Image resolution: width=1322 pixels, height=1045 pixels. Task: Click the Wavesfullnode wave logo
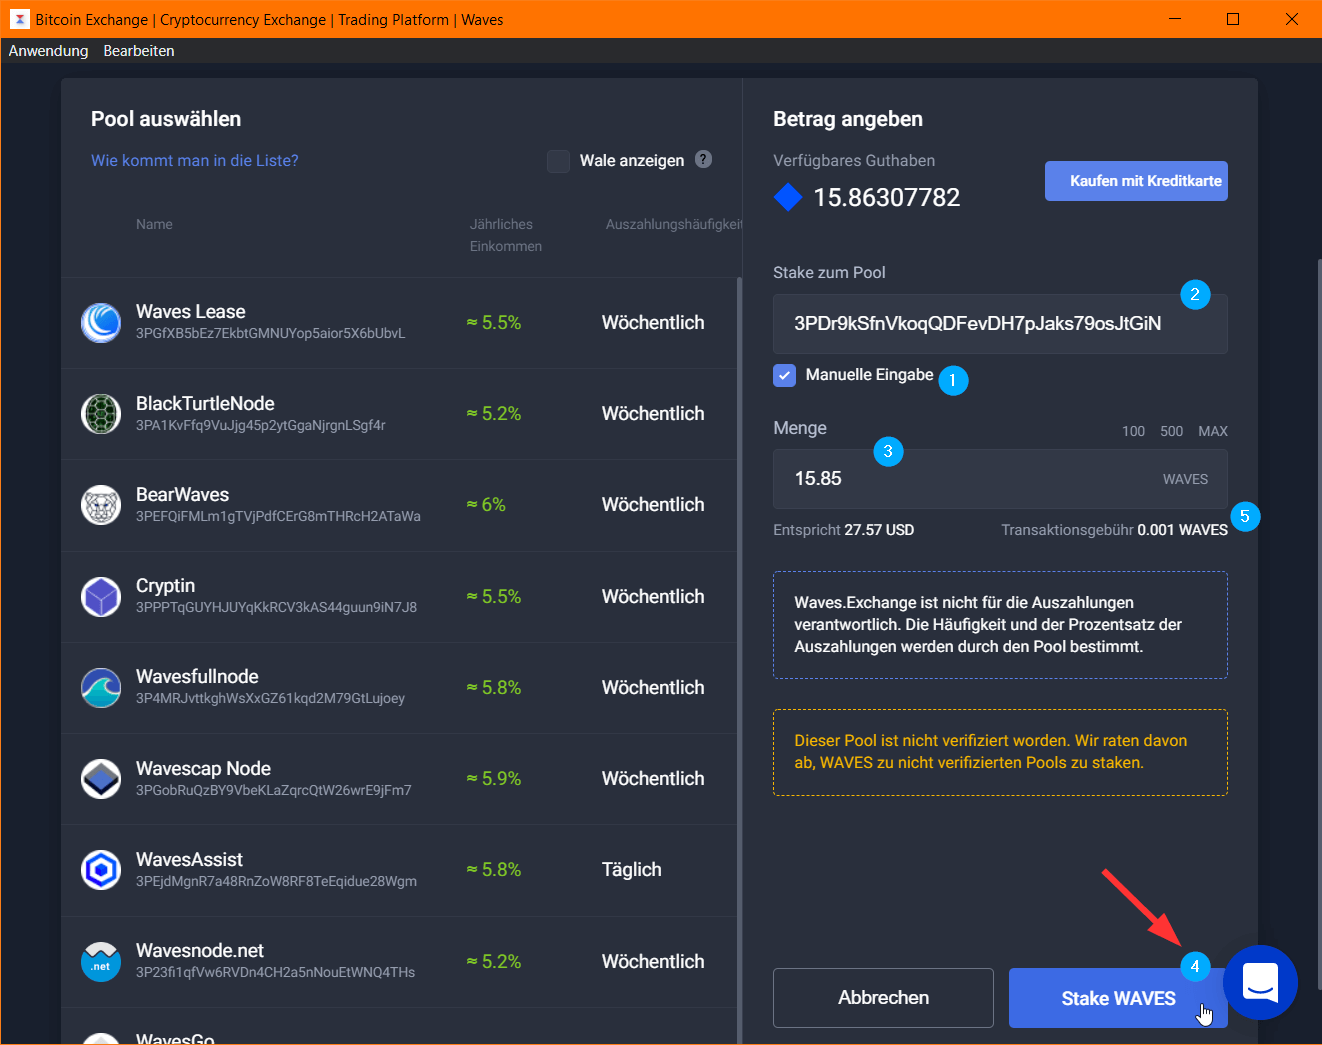101,688
